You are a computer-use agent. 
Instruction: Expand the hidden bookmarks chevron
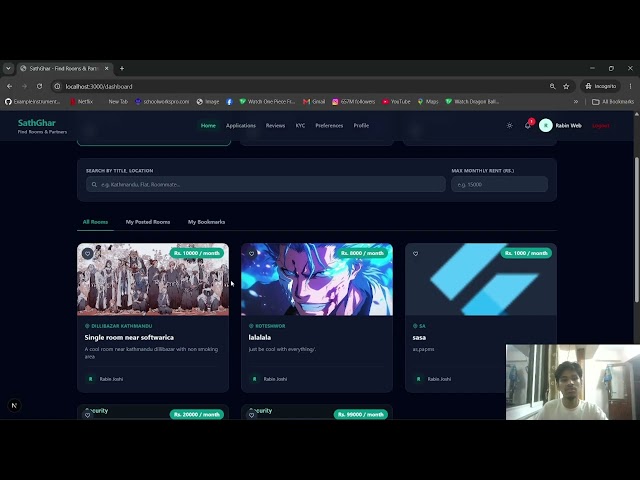point(576,102)
